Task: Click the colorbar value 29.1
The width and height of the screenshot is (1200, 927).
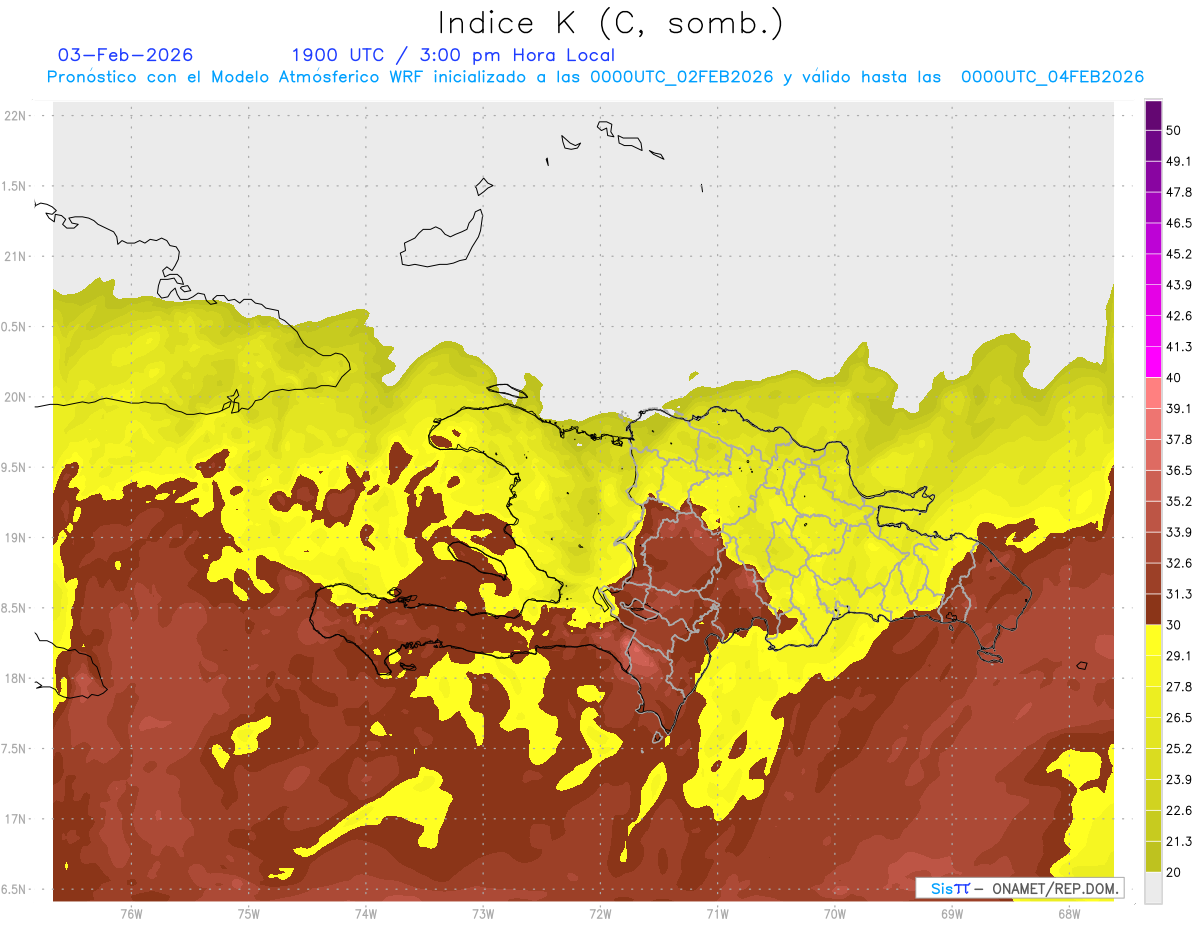Action: (1179, 656)
